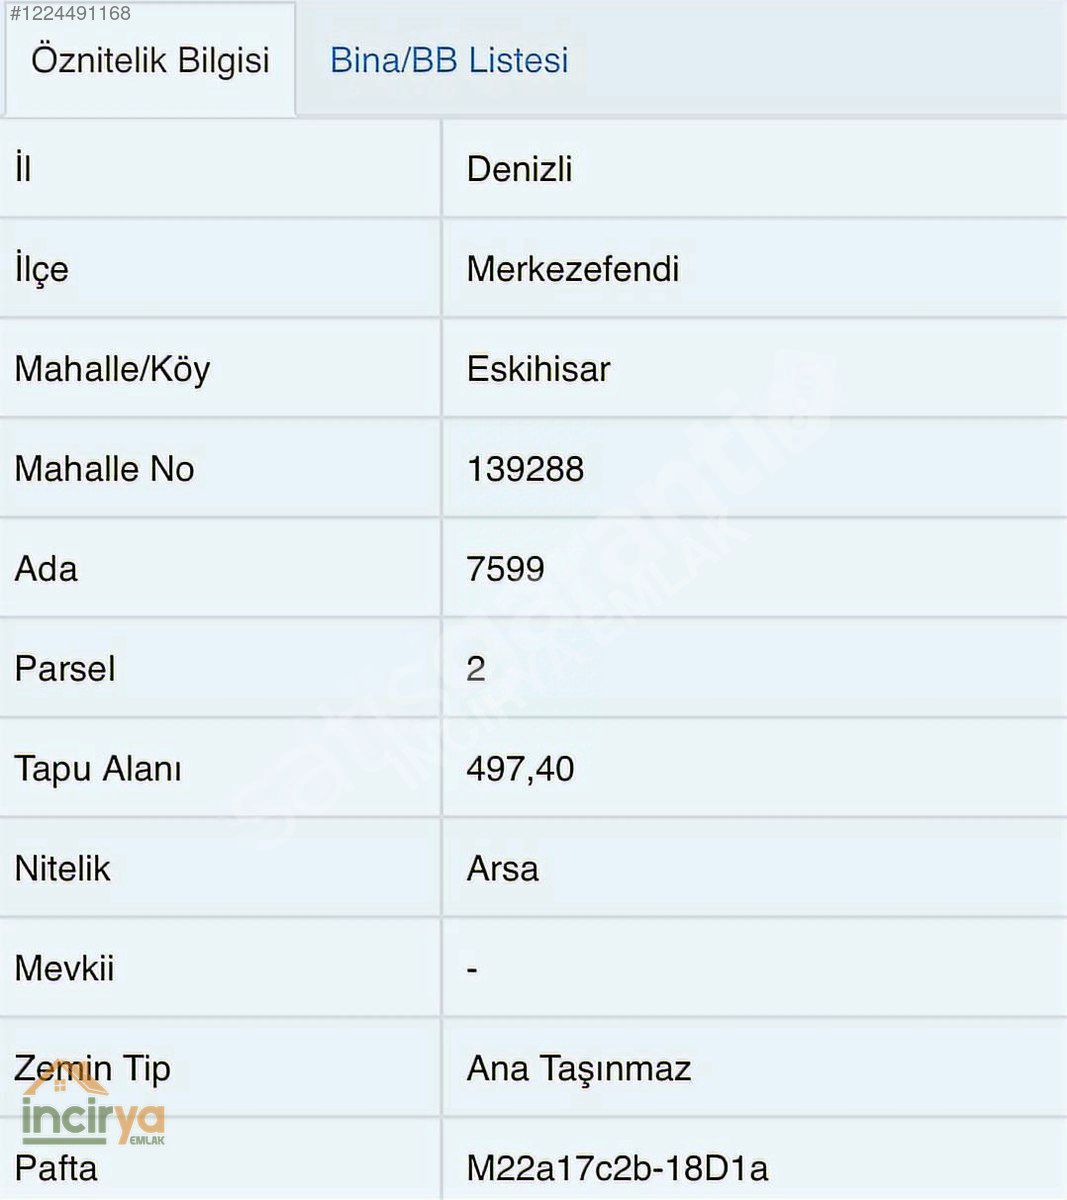Click the İl row label

pos(23,169)
